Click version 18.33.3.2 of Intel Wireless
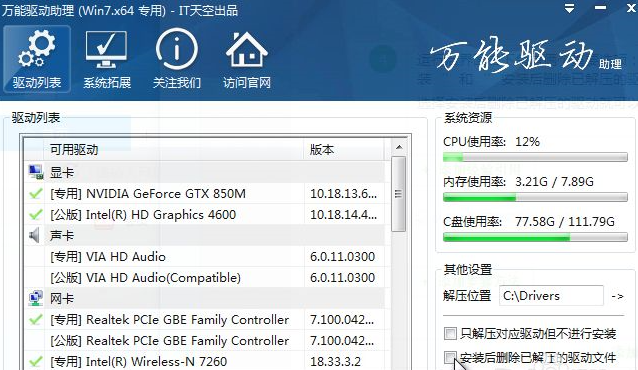638x370 pixels. [x=335, y=361]
